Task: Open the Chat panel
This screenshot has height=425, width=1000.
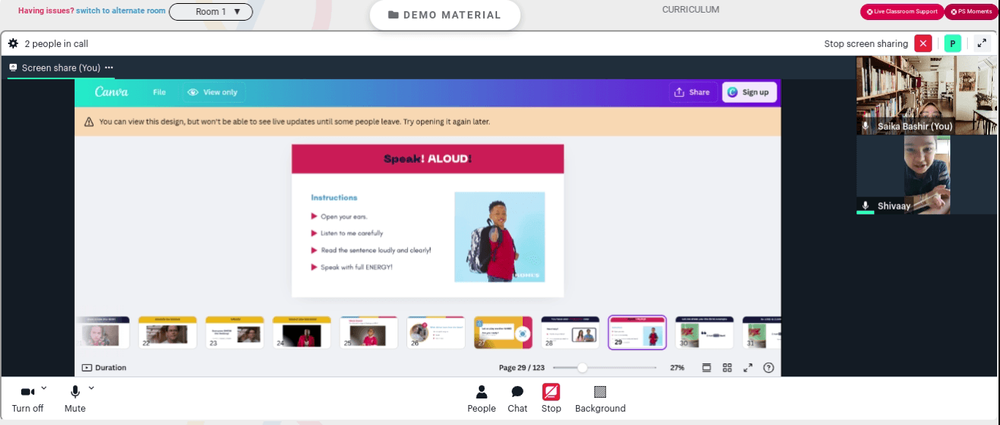Action: [517, 399]
